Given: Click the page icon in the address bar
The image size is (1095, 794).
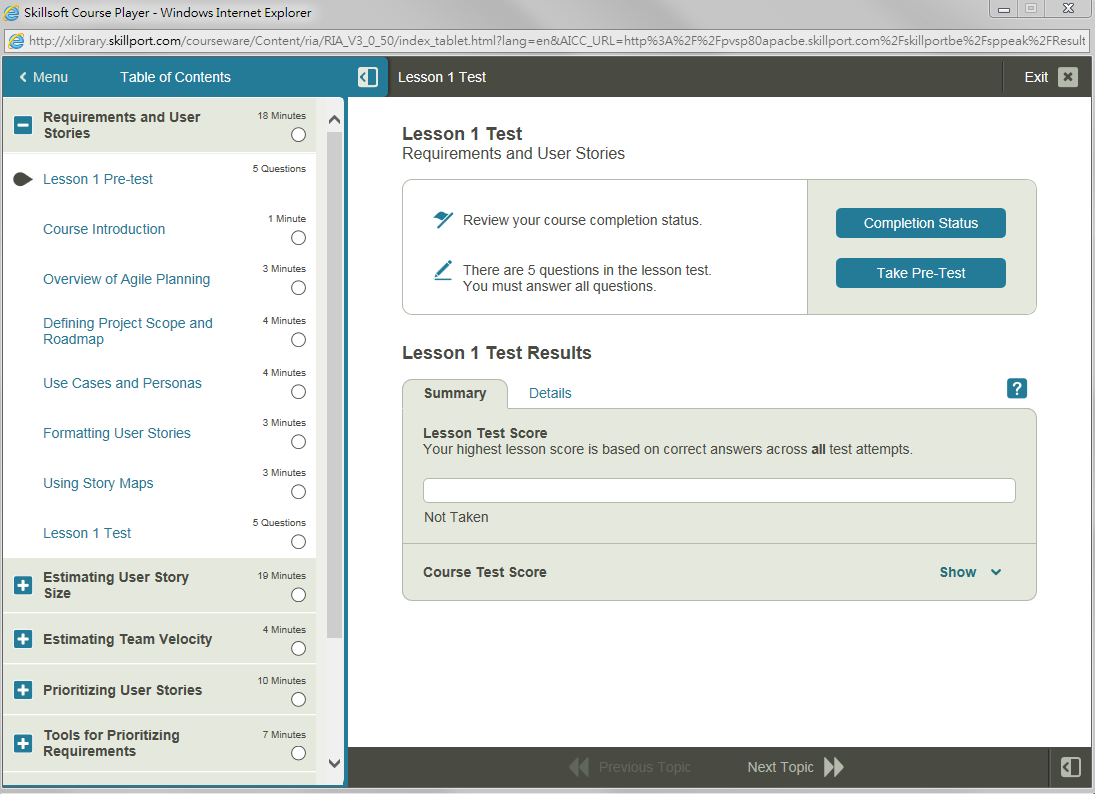Looking at the screenshot, I should point(15,41).
